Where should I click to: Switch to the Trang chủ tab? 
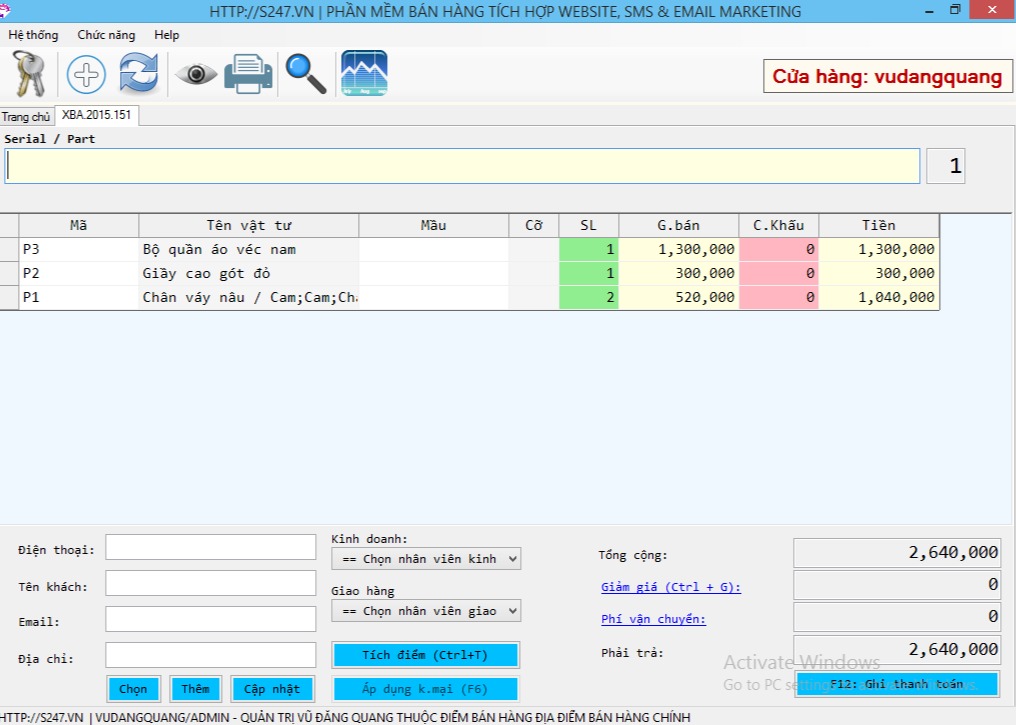(x=26, y=117)
